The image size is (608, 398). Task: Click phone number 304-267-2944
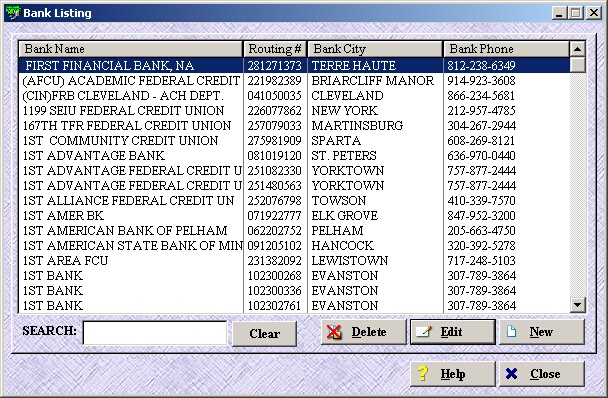[482, 126]
